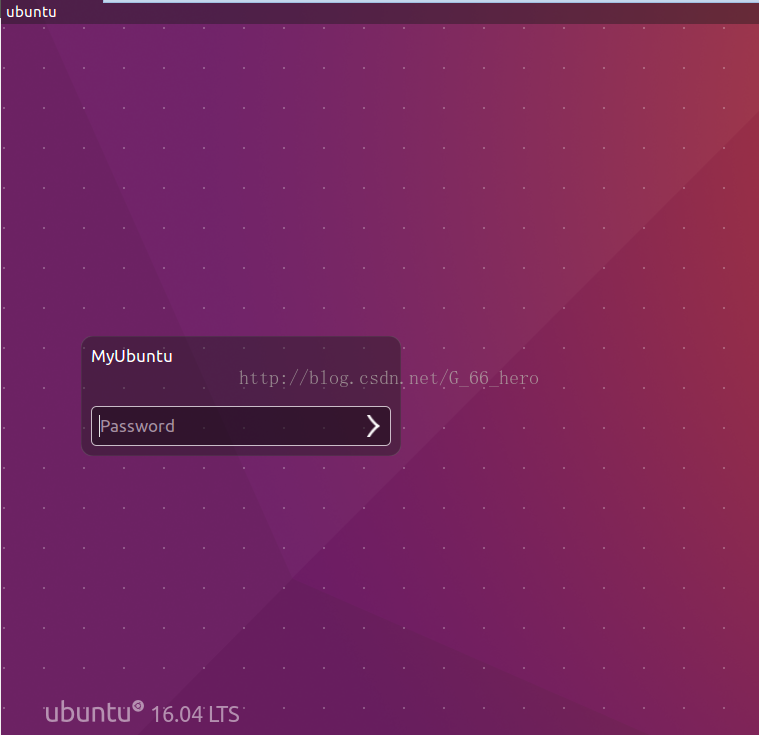Click the ubuntu hostname in top panel
Screen dimensions: 759x735
click(x=31, y=12)
